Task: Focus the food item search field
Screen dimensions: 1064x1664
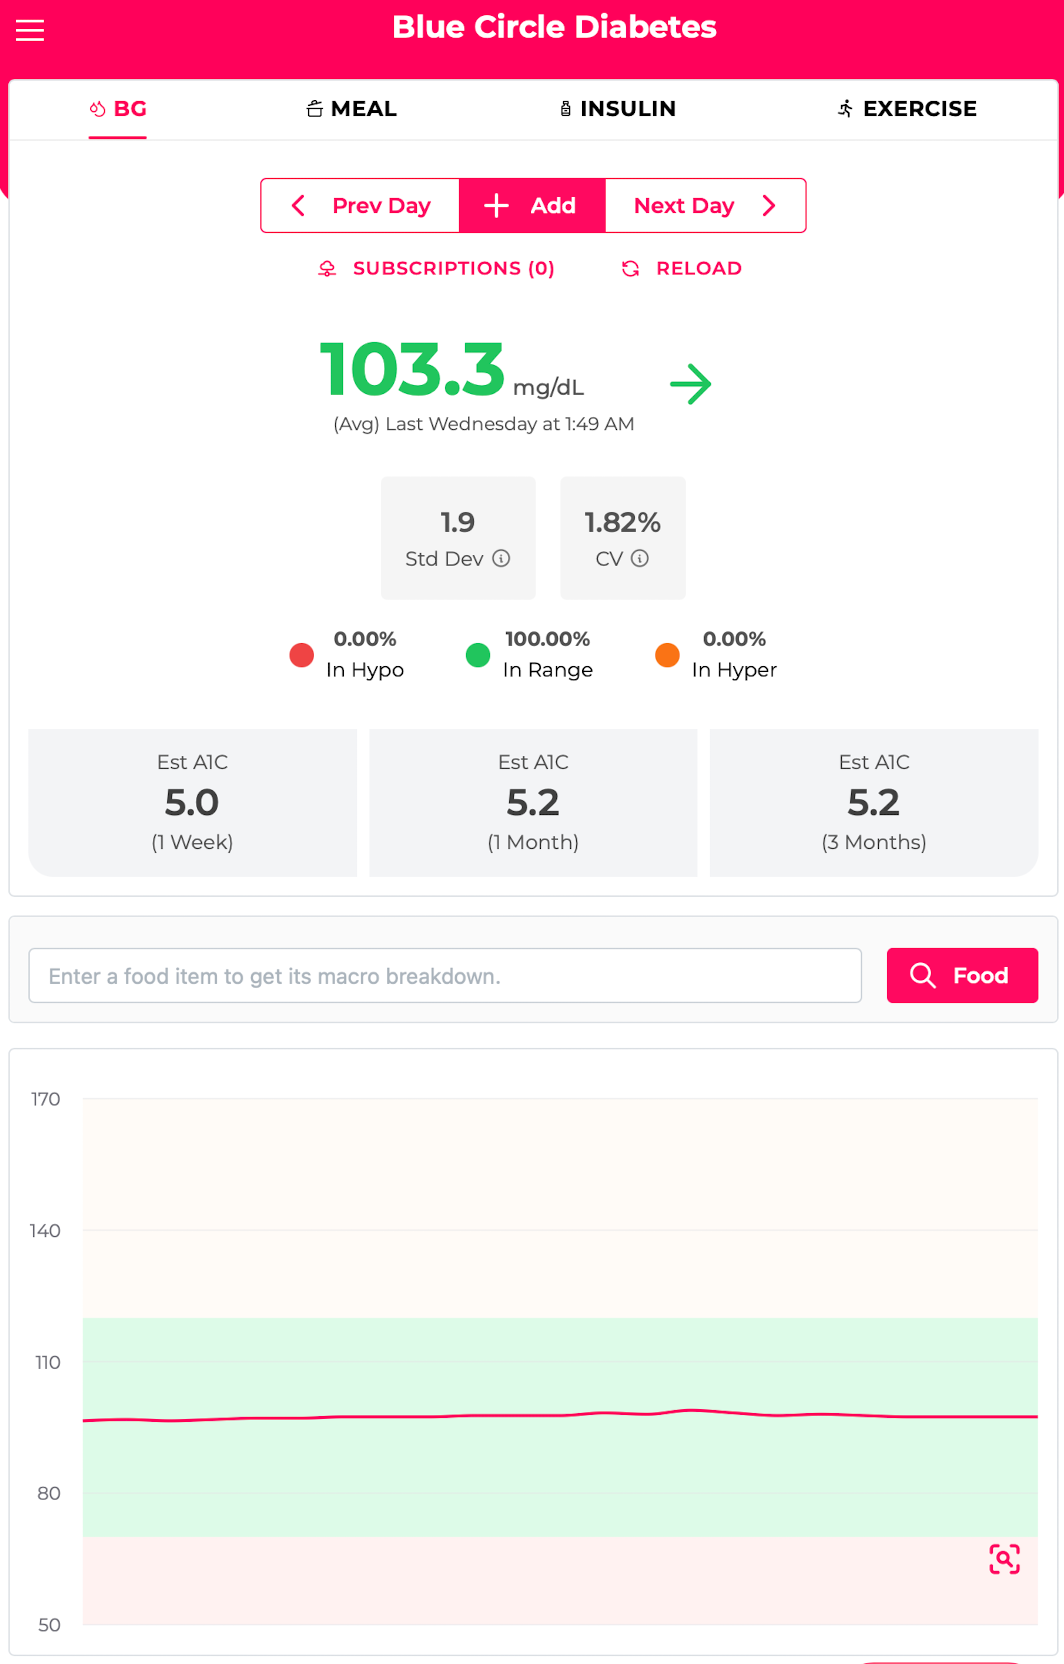Action: tap(445, 975)
